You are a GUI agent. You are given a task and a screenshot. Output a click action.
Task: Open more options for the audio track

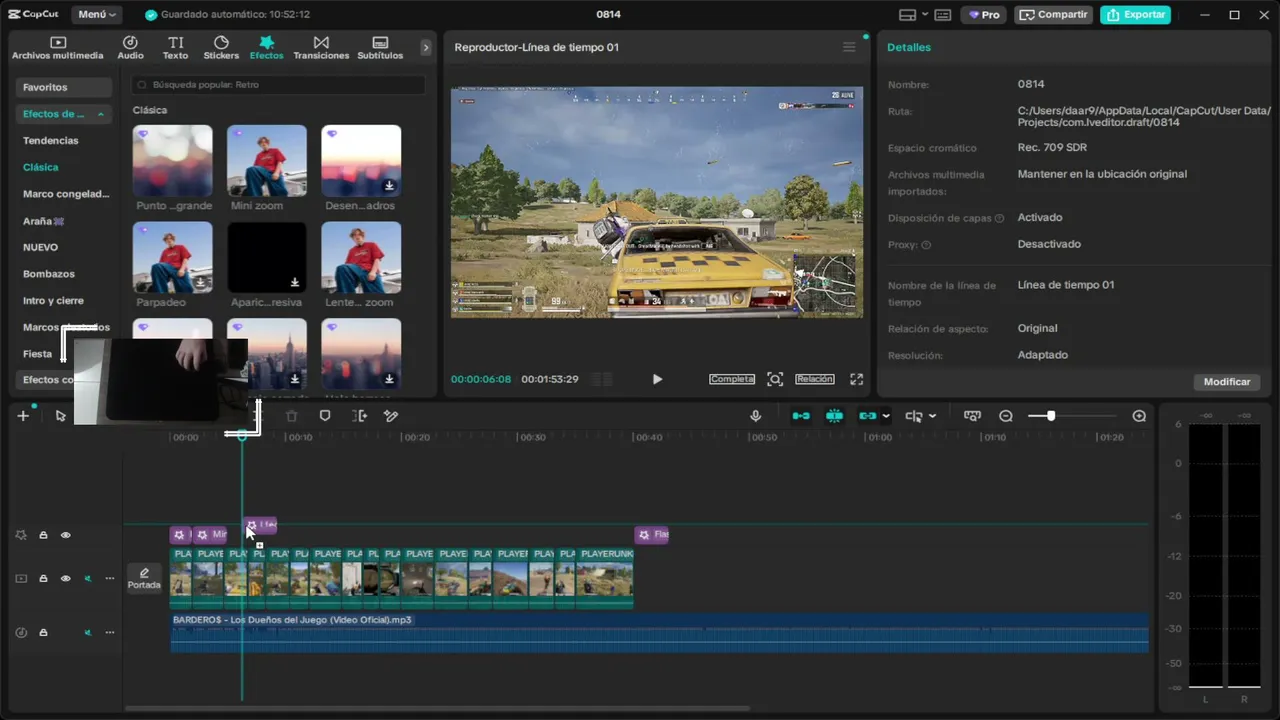point(110,633)
